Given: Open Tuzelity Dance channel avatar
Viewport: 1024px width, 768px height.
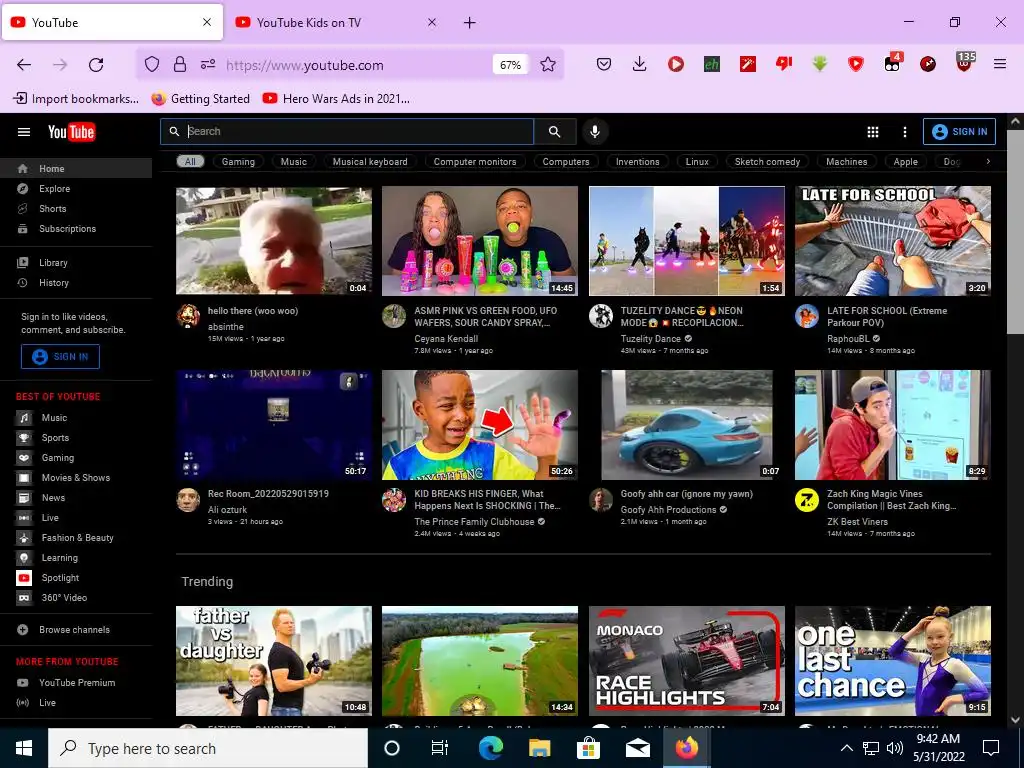Looking at the screenshot, I should point(601,316).
